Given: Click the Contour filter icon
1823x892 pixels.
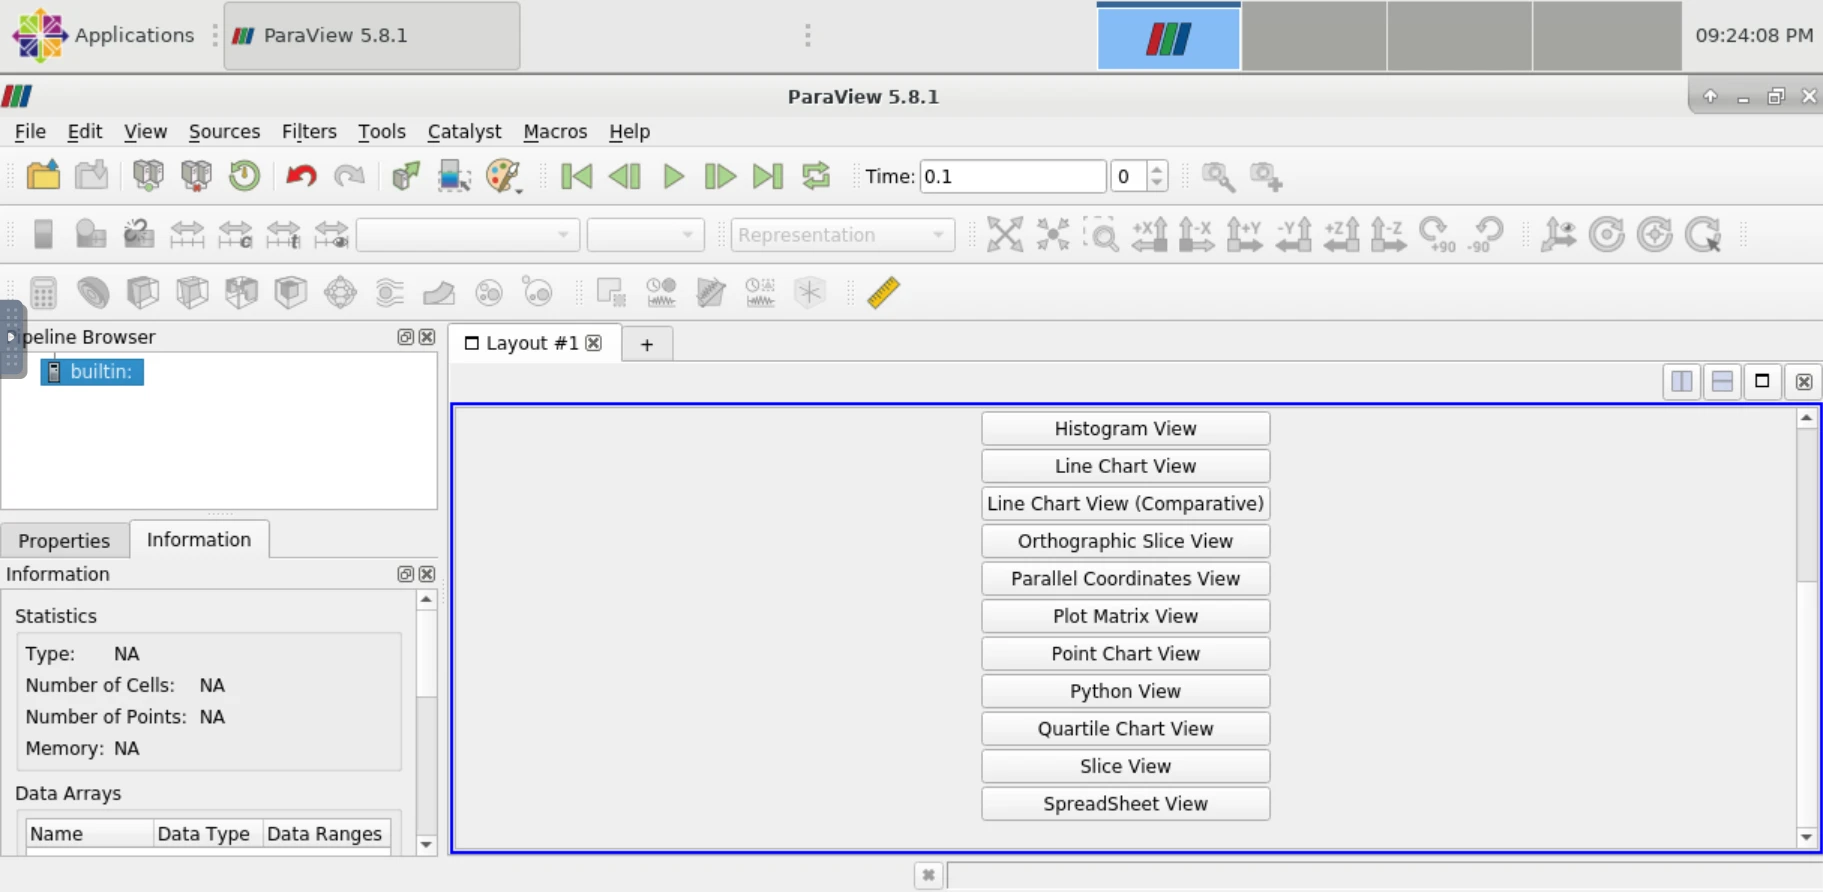Looking at the screenshot, I should 93,292.
